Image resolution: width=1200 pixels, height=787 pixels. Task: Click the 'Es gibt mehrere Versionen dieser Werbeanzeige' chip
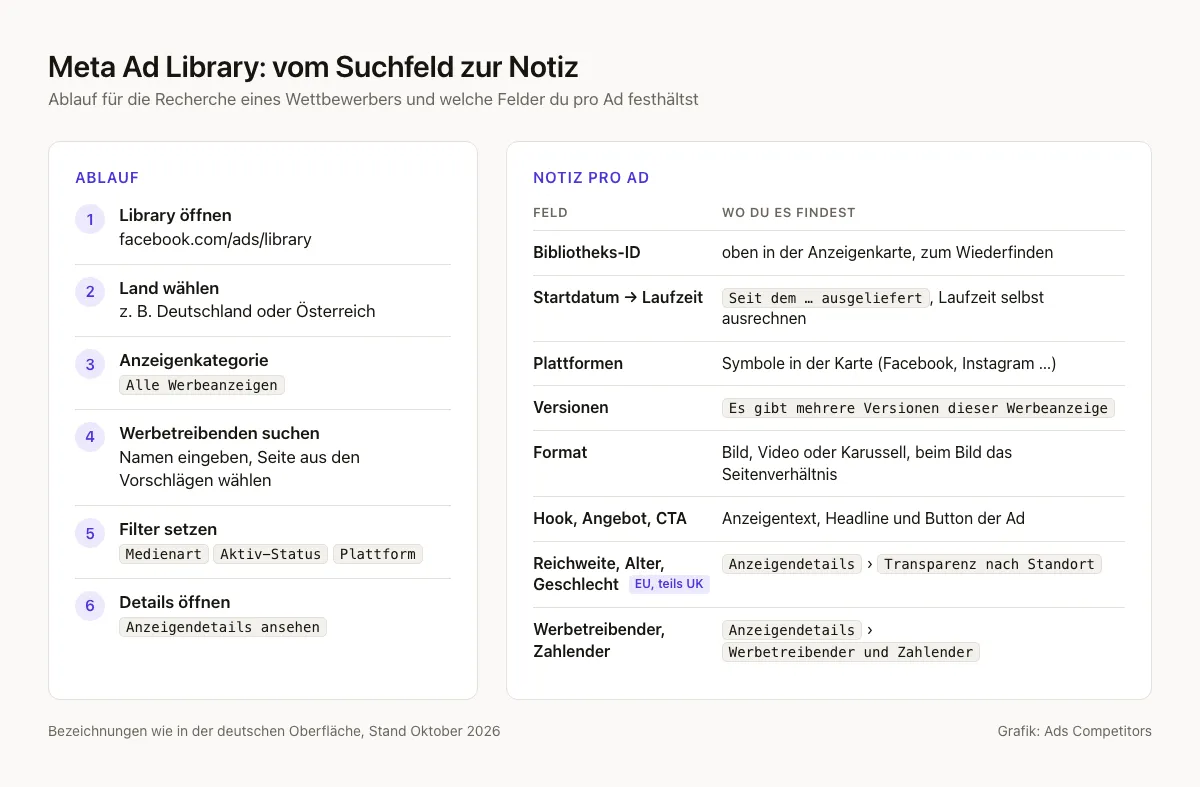918,408
